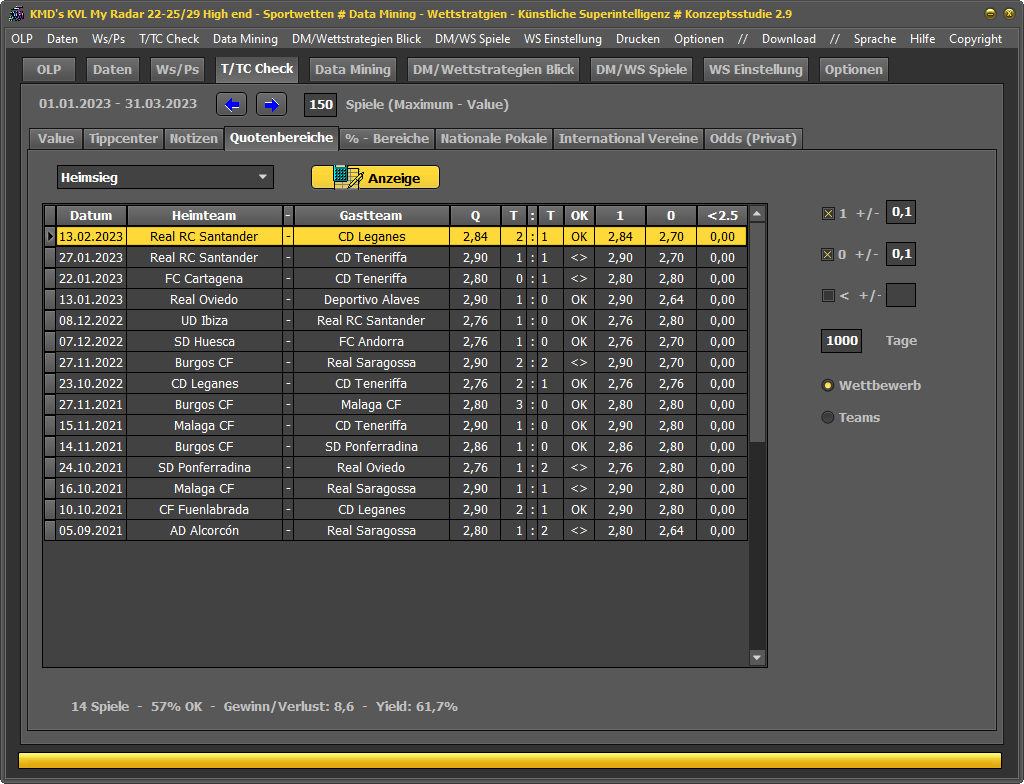Click the Gastteam column header
The width and height of the screenshot is (1024, 784).
pos(371,216)
